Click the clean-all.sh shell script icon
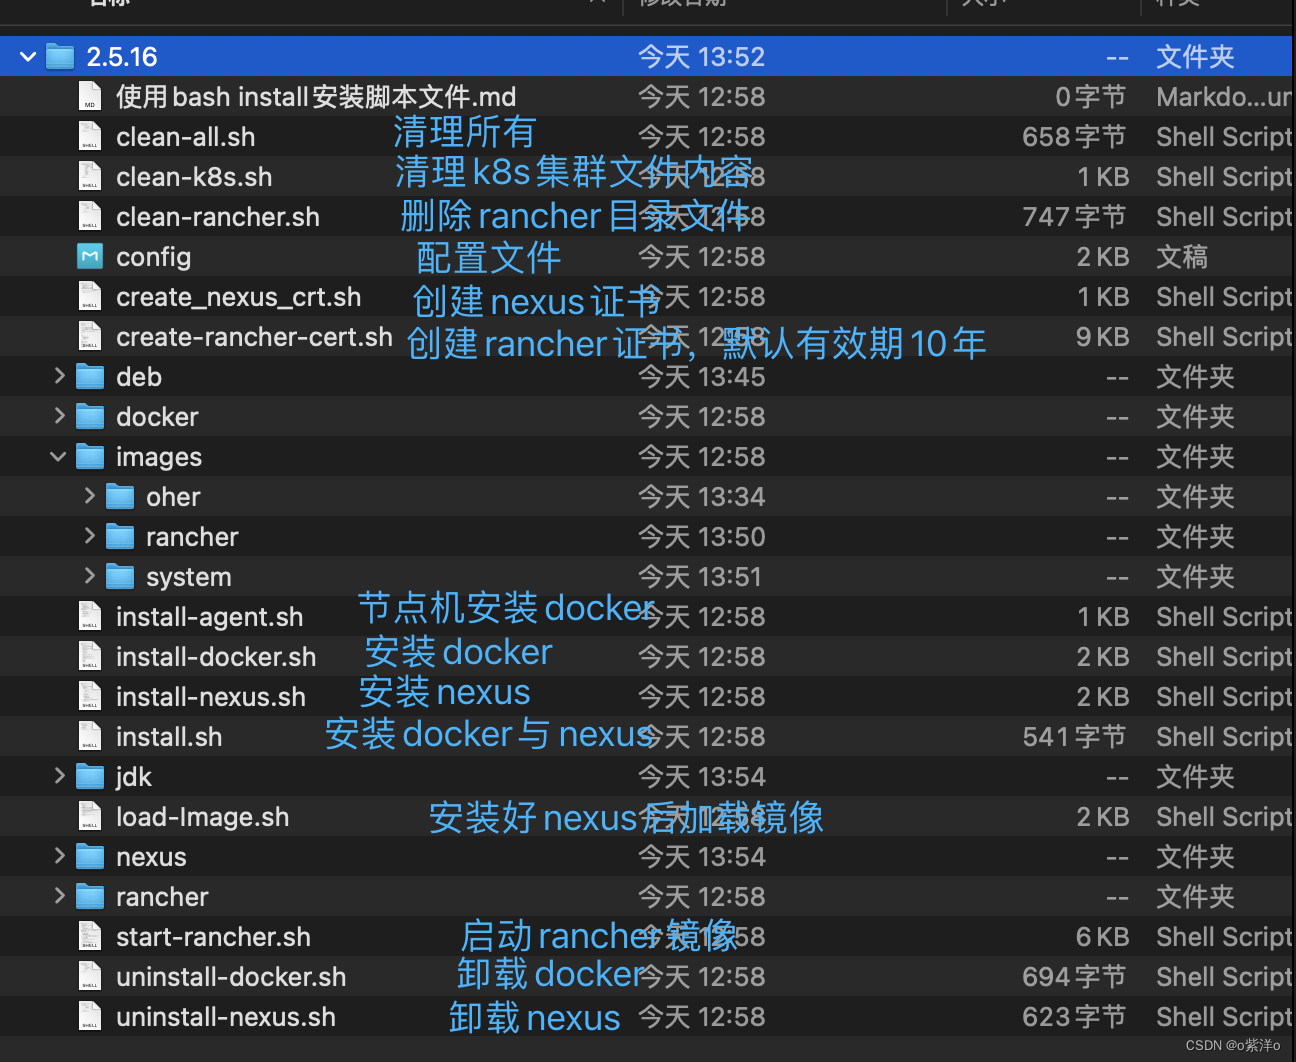Image resolution: width=1296 pixels, height=1062 pixels. tap(90, 137)
